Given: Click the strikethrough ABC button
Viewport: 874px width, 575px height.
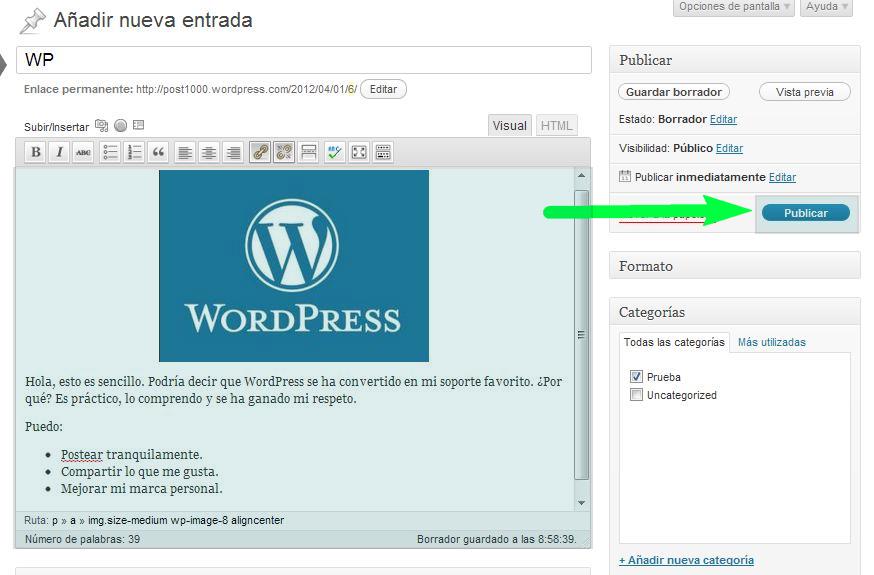Looking at the screenshot, I should click(x=84, y=152).
